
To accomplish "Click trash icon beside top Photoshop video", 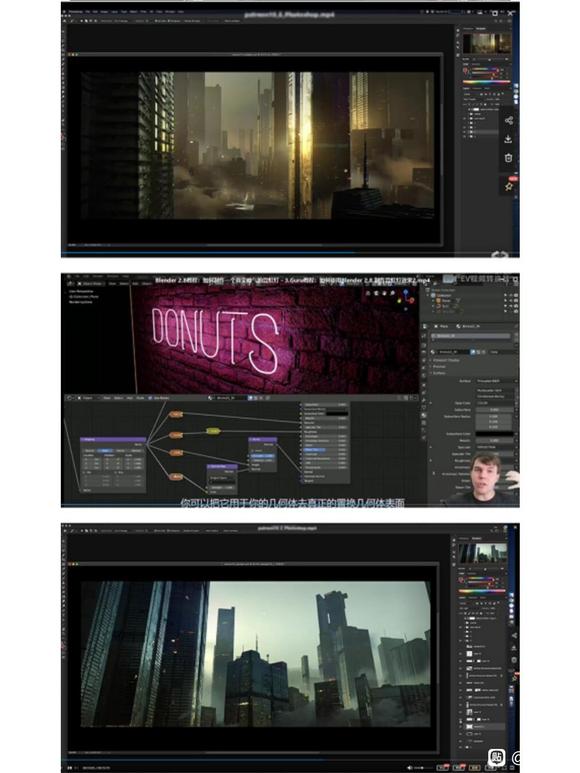I will tap(509, 158).
